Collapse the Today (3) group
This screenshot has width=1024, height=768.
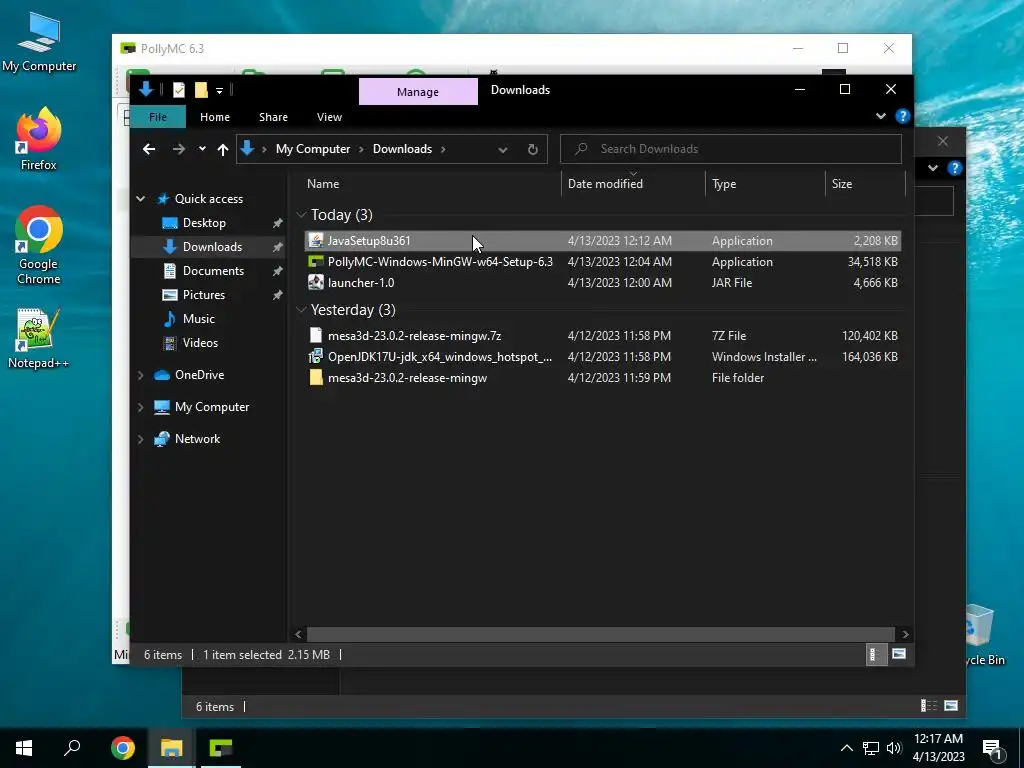(301, 215)
